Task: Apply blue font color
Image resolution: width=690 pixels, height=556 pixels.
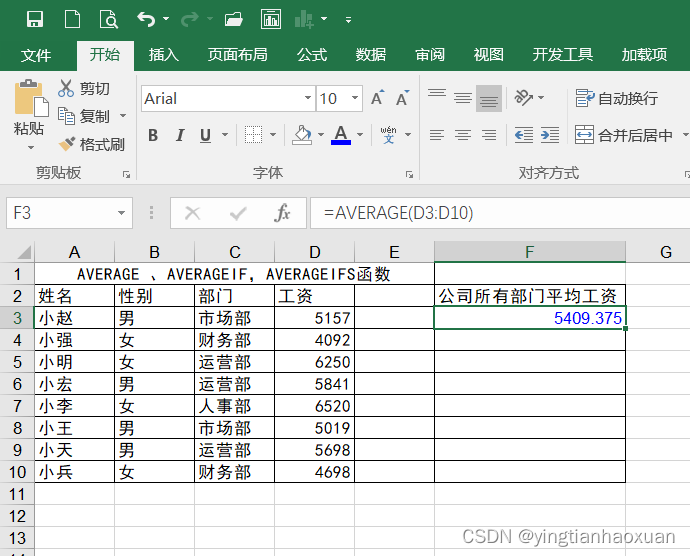Action: (x=341, y=135)
